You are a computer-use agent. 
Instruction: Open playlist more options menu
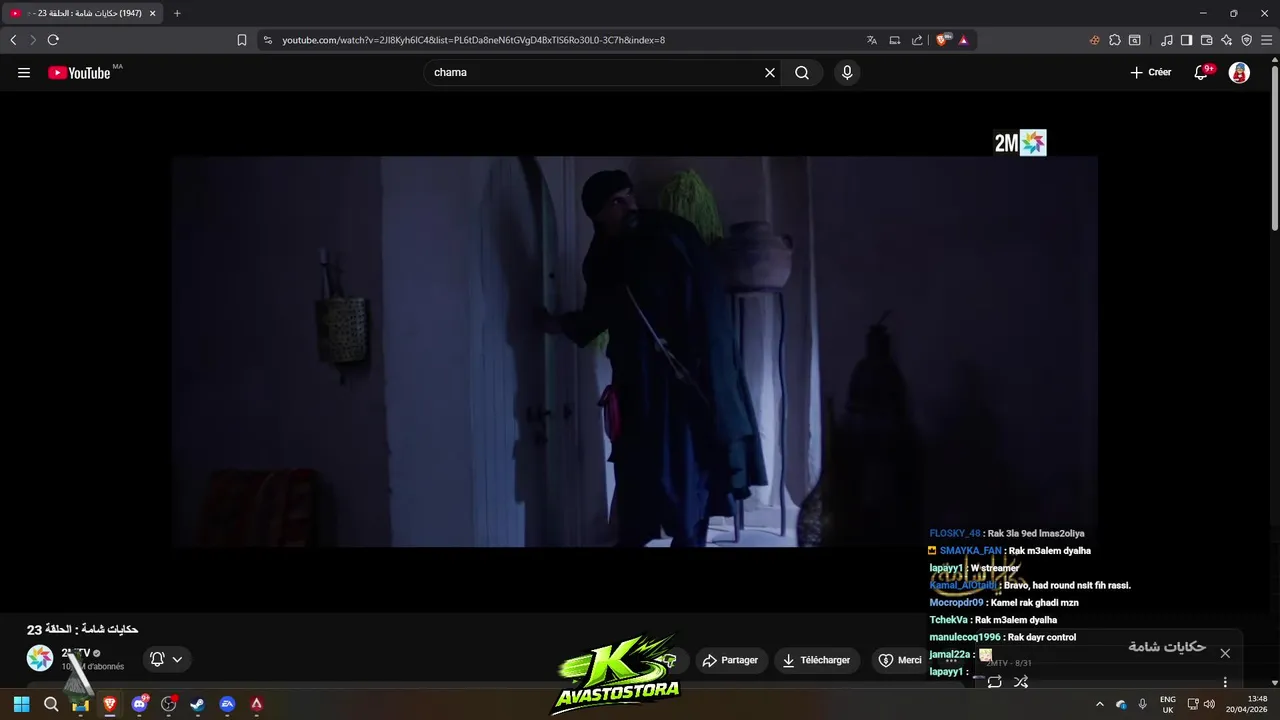[1225, 682]
